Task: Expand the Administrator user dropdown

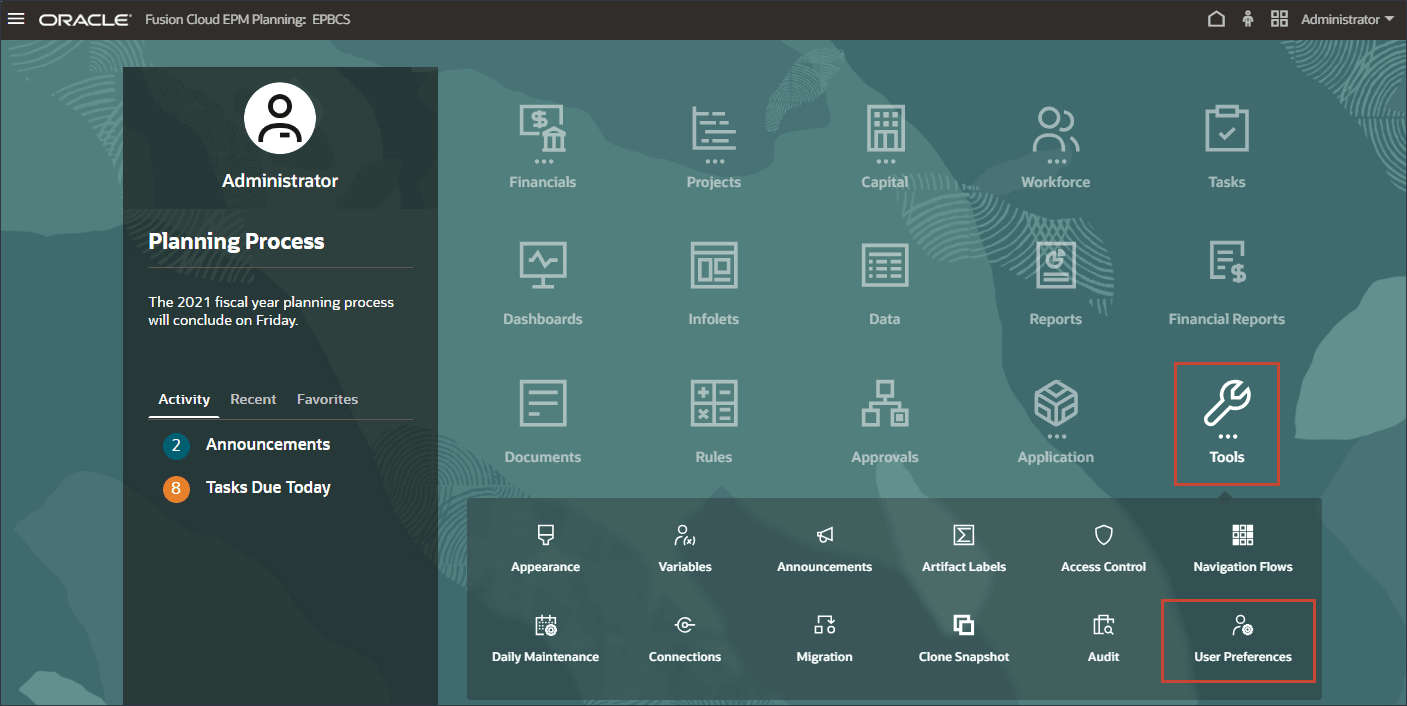Action: coord(1347,19)
